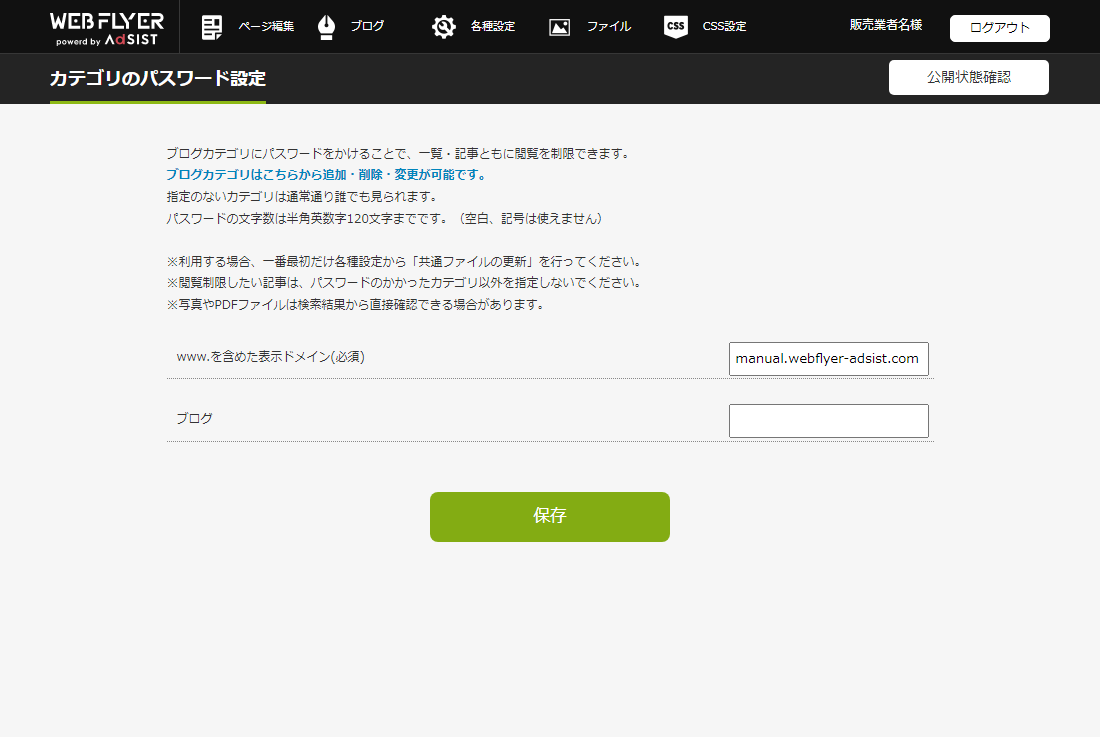Click the www.を含めた表示ドメイン(必須) label
This screenshot has width=1100, height=737.
tap(270, 356)
